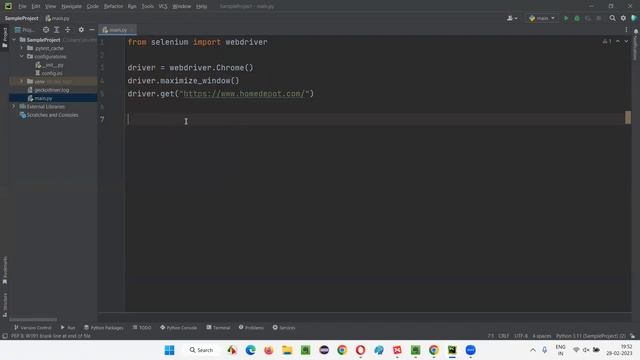640x360 pixels.
Task: Open Python Console tool window
Action: click(x=178, y=328)
